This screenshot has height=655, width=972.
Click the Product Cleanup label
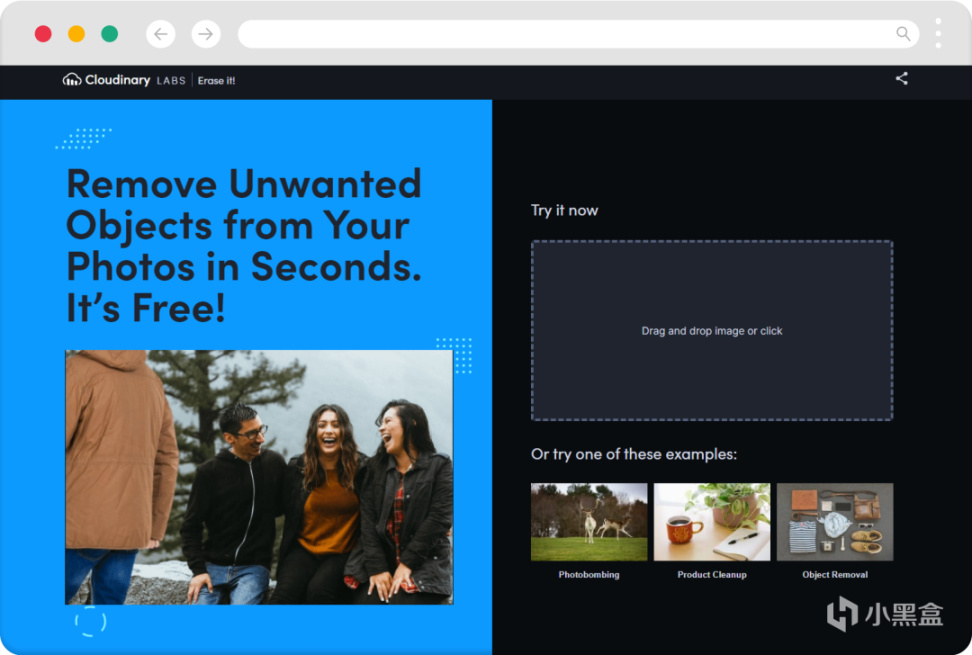712,574
